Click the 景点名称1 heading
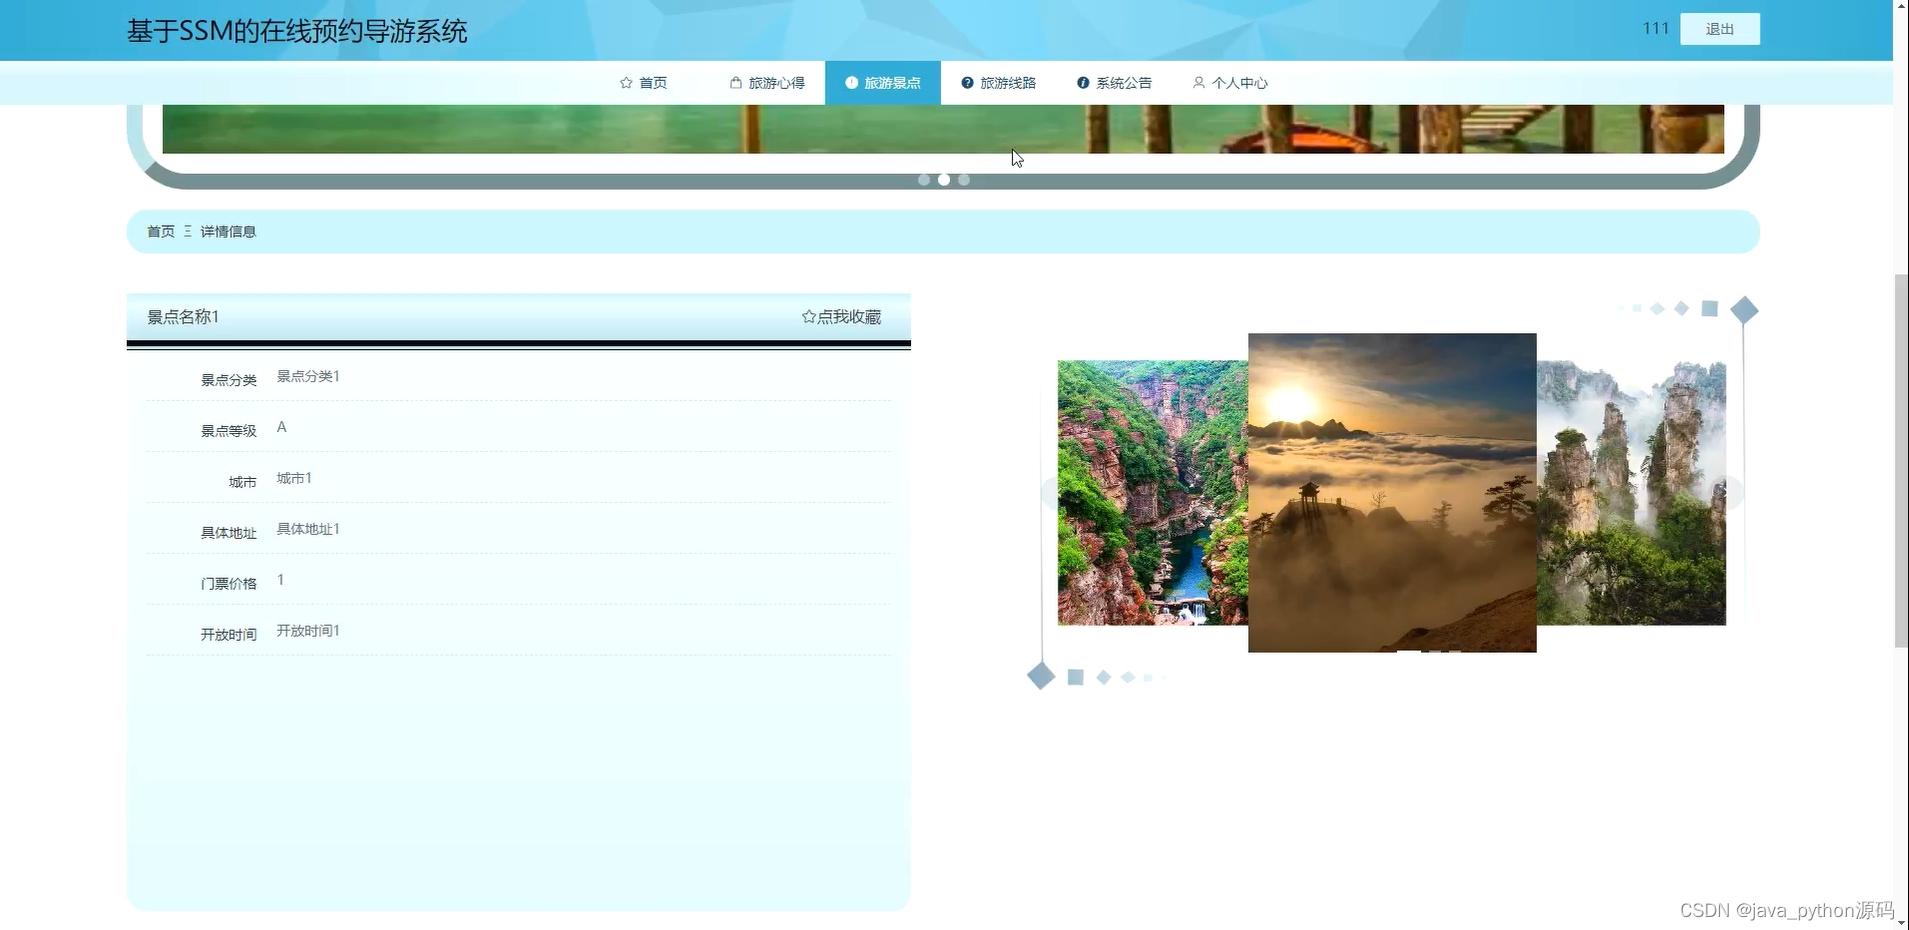This screenshot has height=930, width=1909. coord(183,317)
